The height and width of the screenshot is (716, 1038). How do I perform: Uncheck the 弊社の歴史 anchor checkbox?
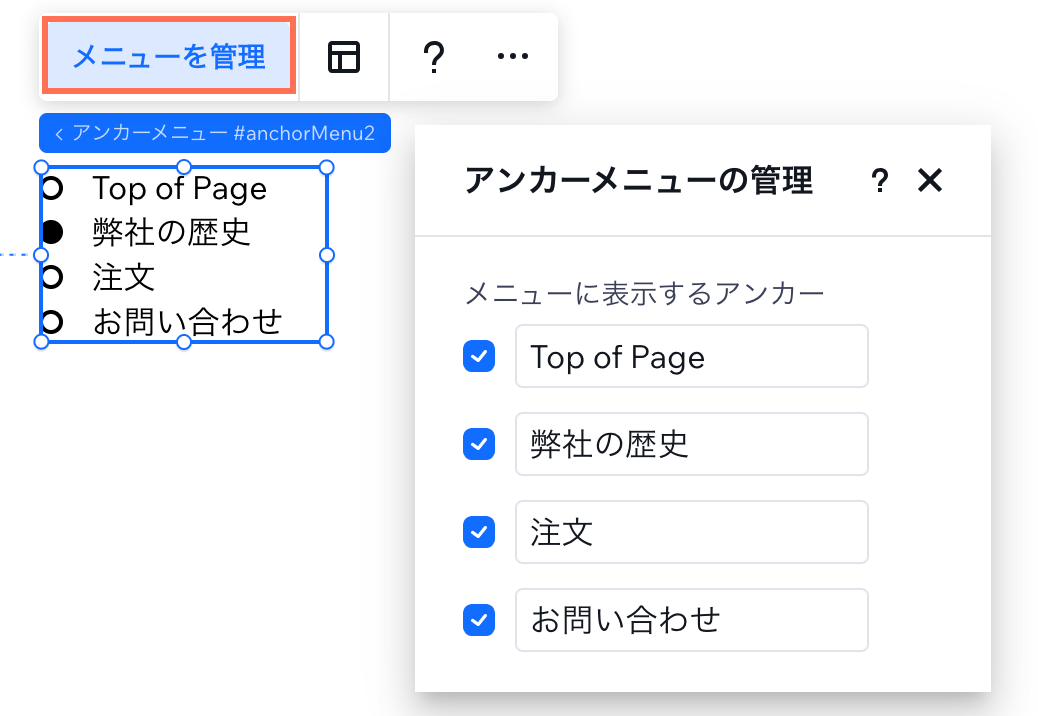[x=479, y=444]
